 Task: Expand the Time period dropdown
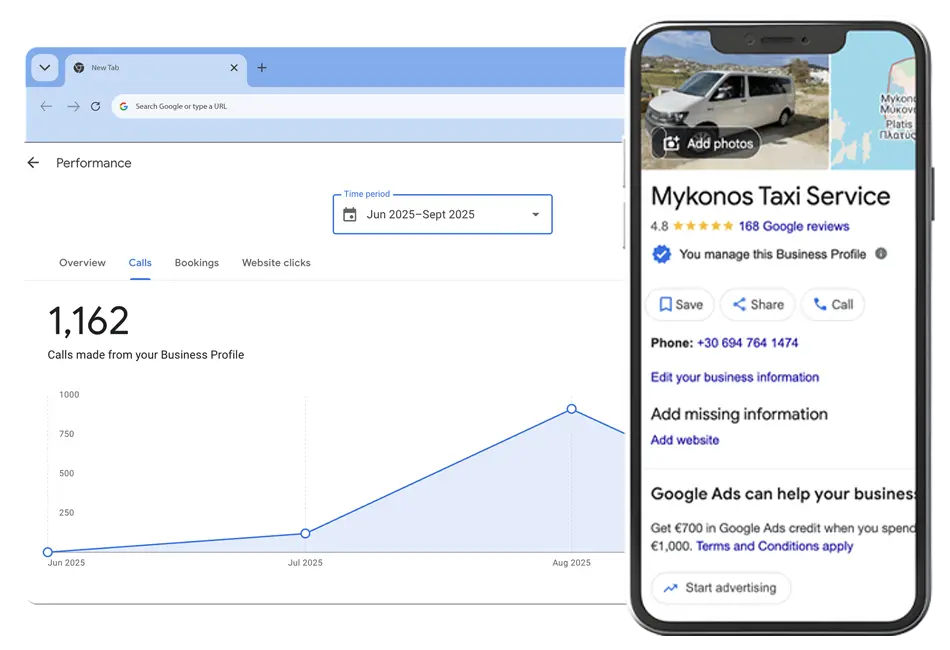coord(535,215)
